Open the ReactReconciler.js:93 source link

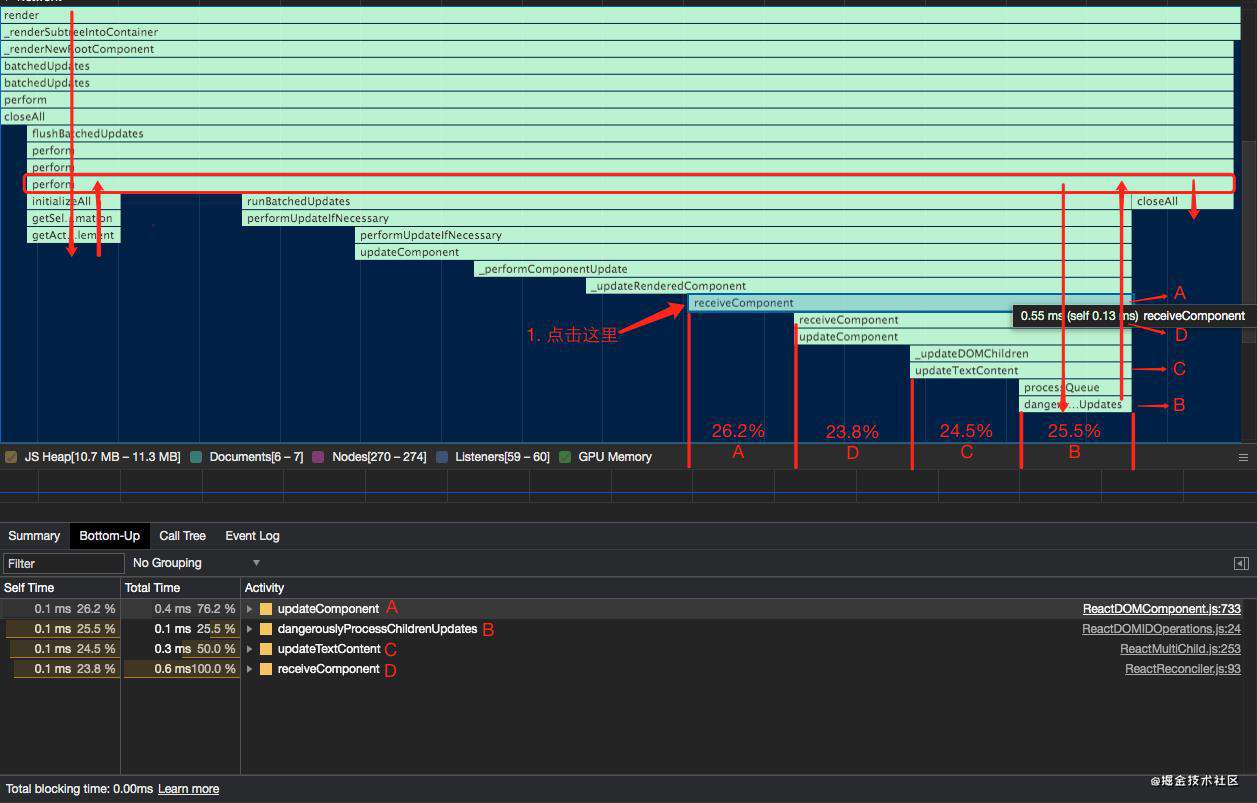pyautogui.click(x=1183, y=669)
